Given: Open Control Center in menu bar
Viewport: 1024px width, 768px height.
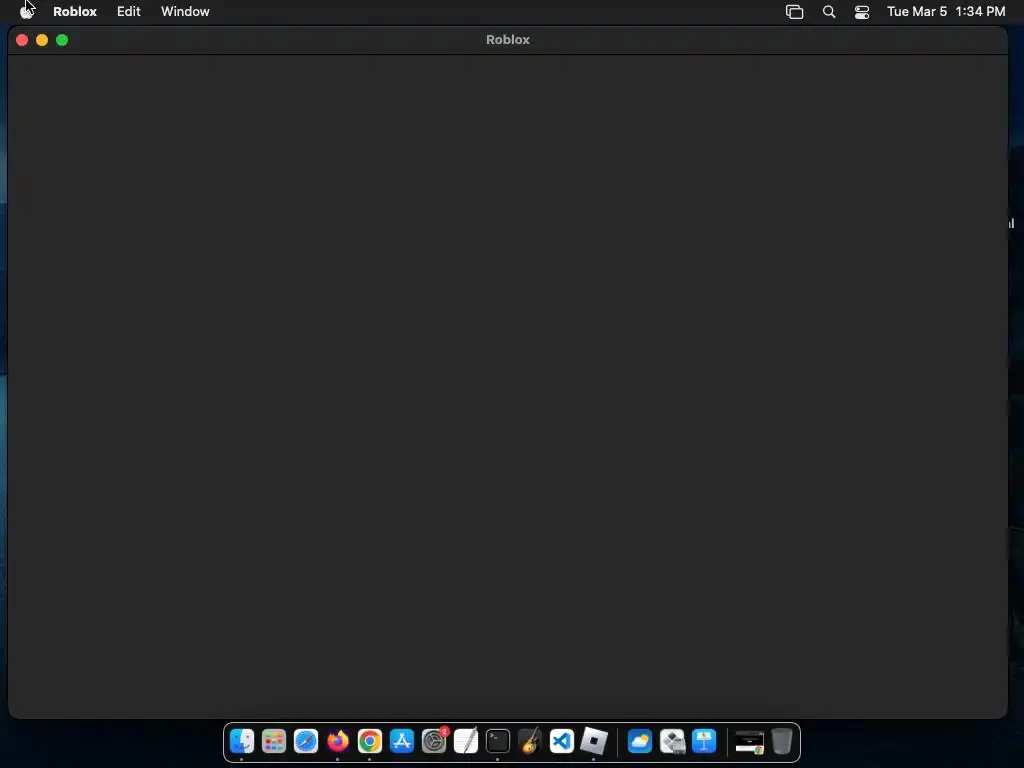Looking at the screenshot, I should coord(862,12).
